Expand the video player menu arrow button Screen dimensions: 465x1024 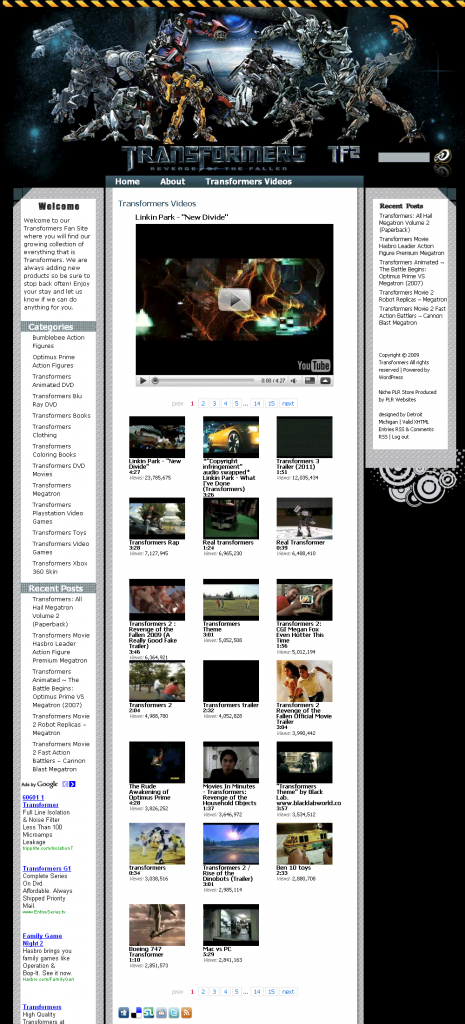(x=325, y=381)
